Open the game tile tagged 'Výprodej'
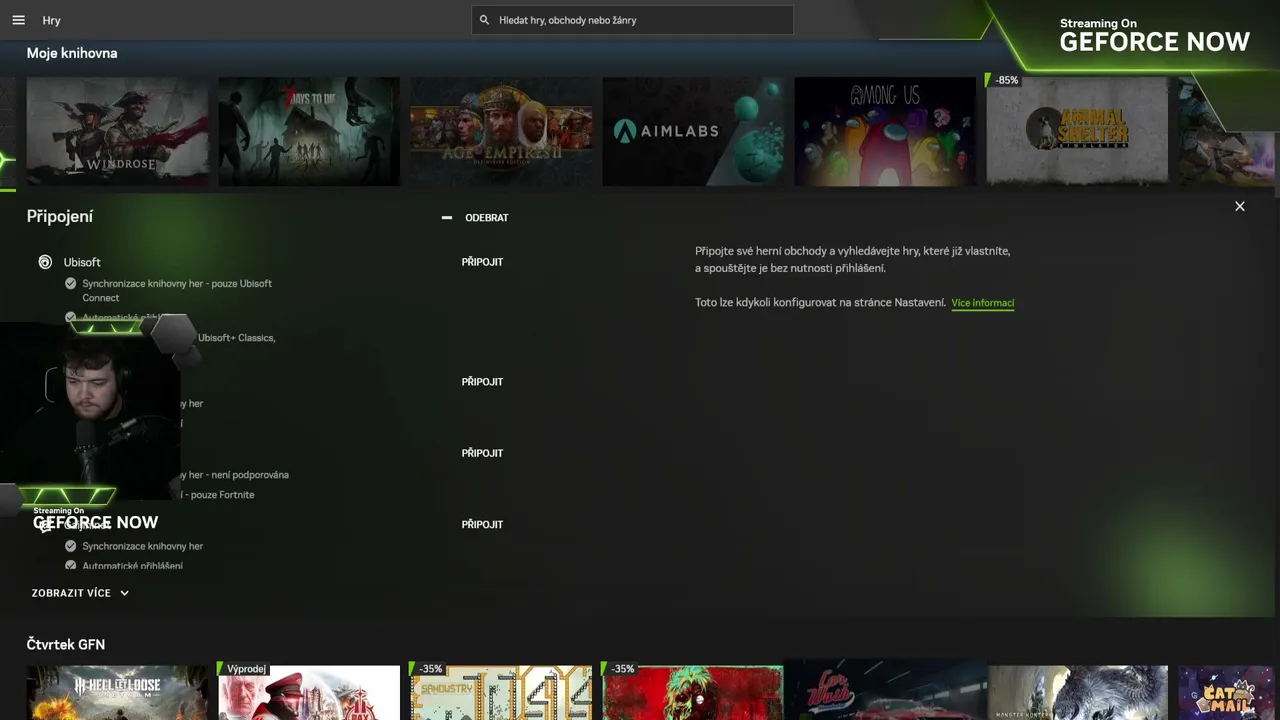 pos(309,693)
